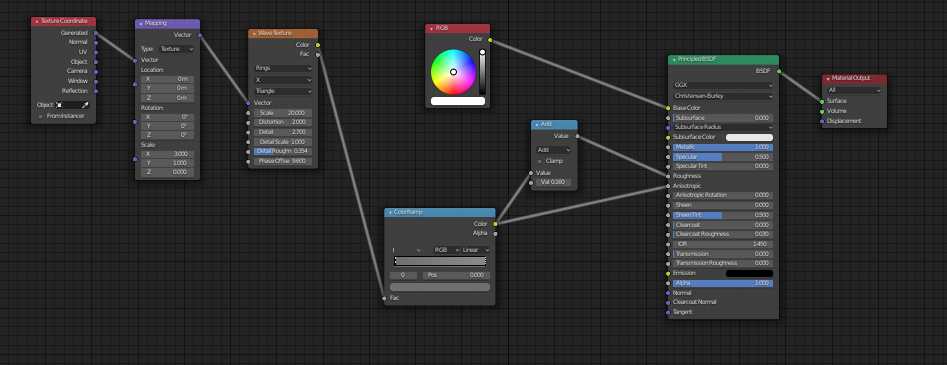Click the Tangent input socket
947x365 pixels.
pyautogui.click(x=668, y=312)
